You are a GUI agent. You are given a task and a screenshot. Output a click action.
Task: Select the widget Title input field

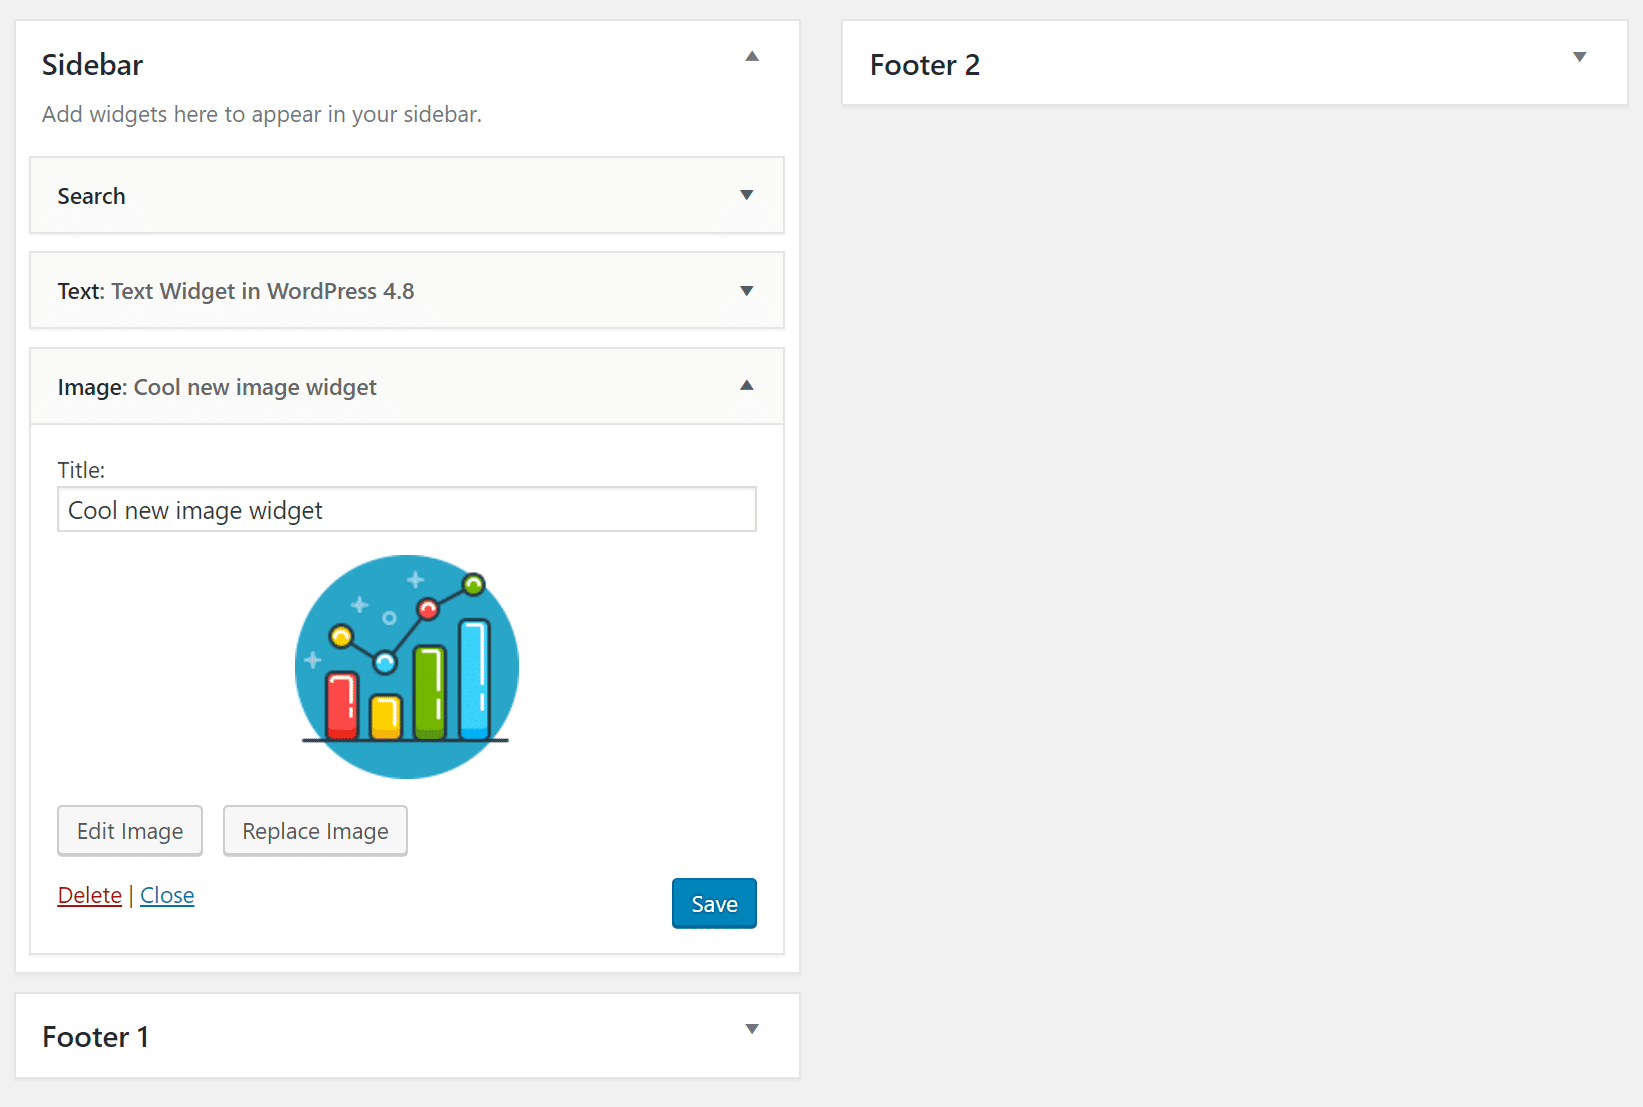(x=406, y=509)
